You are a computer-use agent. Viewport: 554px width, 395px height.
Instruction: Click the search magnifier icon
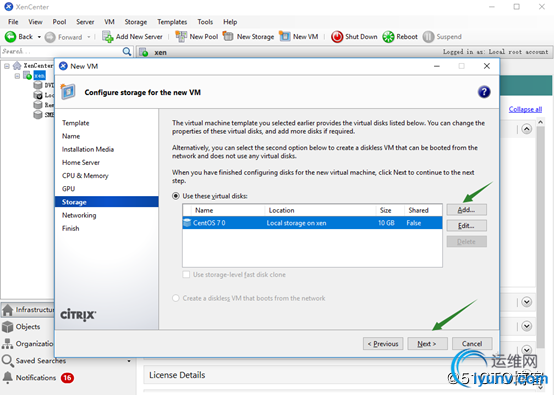tap(127, 52)
